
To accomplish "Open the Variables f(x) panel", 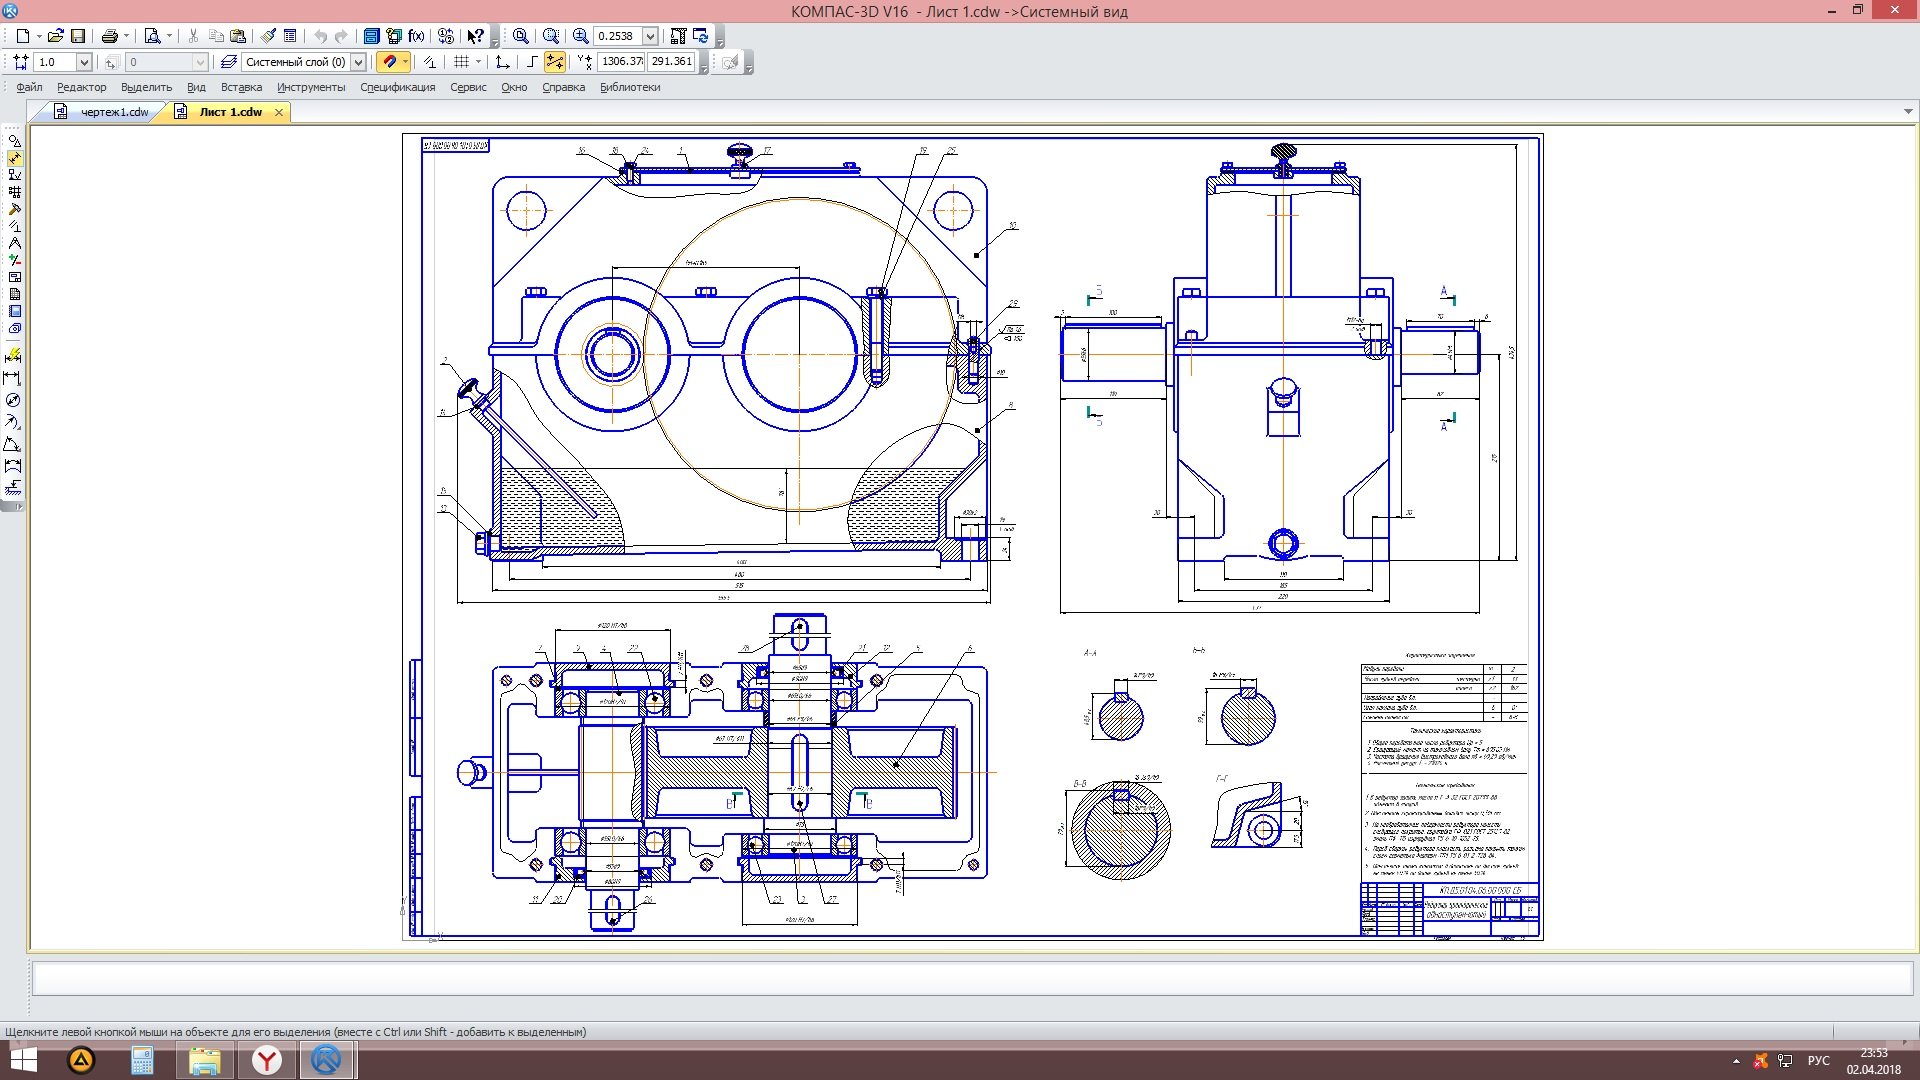I will tap(417, 36).
